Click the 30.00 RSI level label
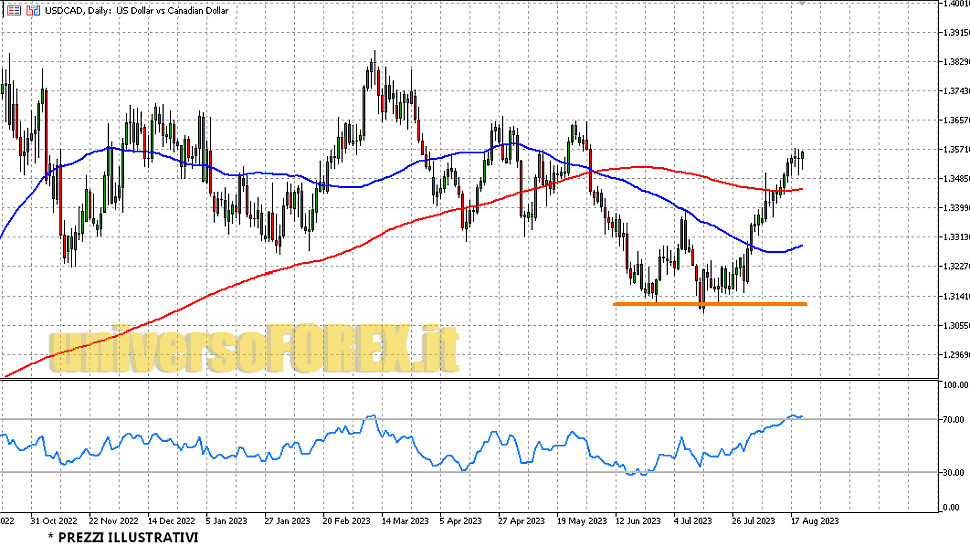The width and height of the screenshot is (970, 546). click(x=953, y=473)
